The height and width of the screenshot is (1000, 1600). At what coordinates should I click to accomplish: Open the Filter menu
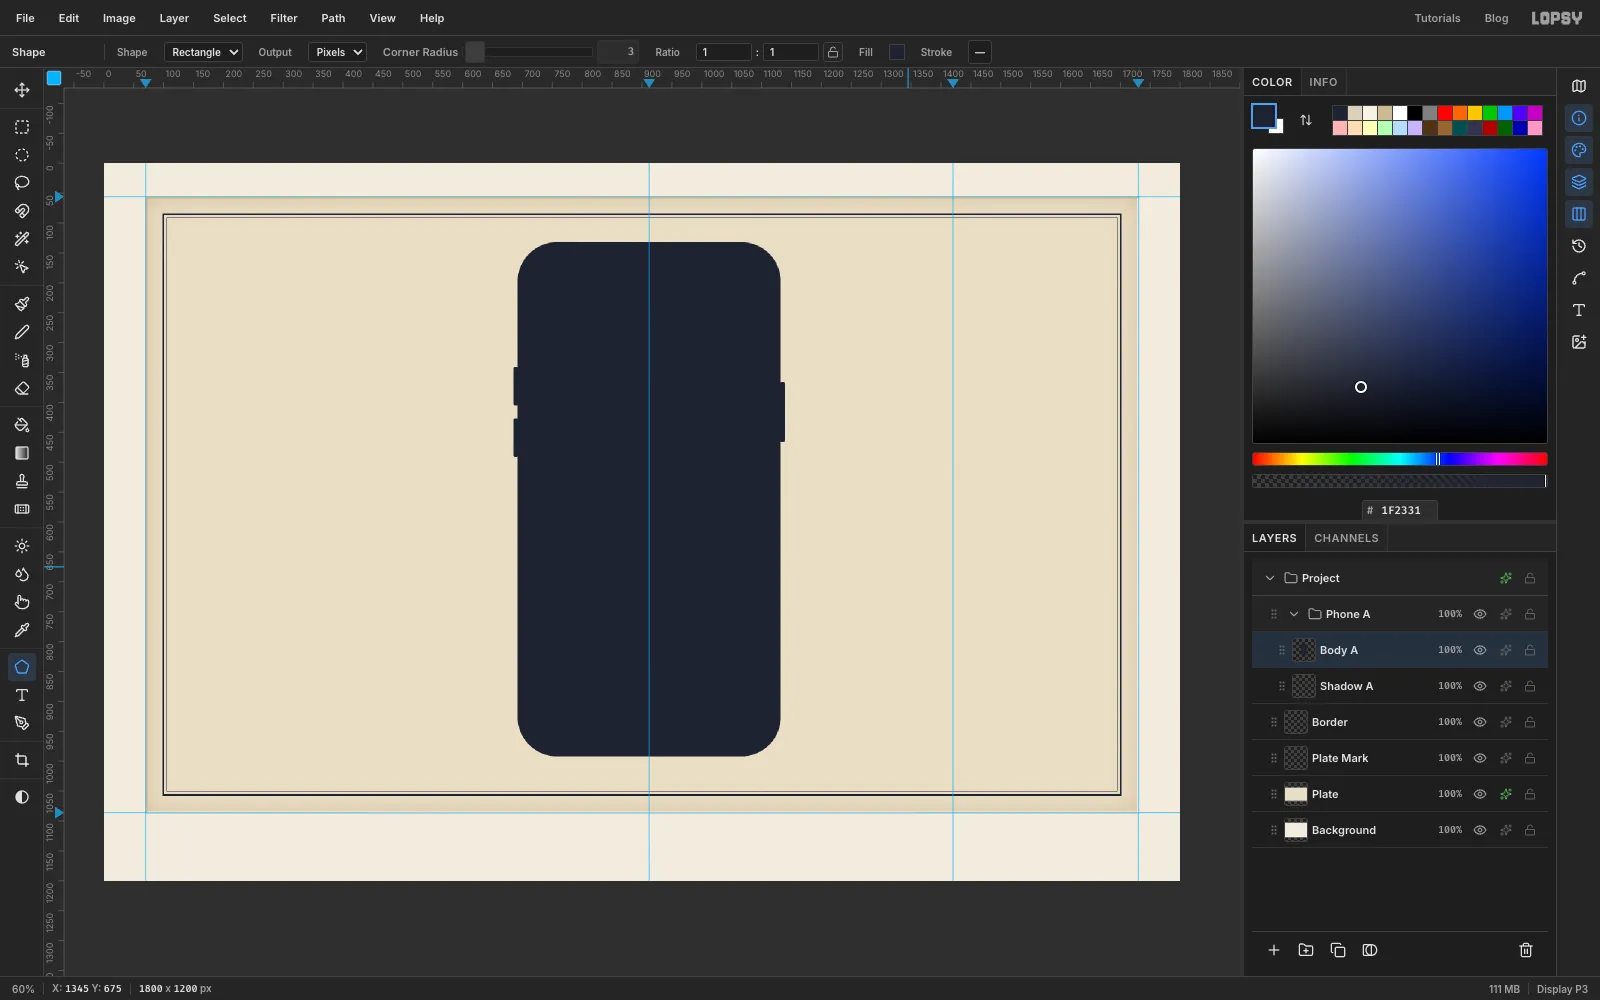tap(284, 18)
